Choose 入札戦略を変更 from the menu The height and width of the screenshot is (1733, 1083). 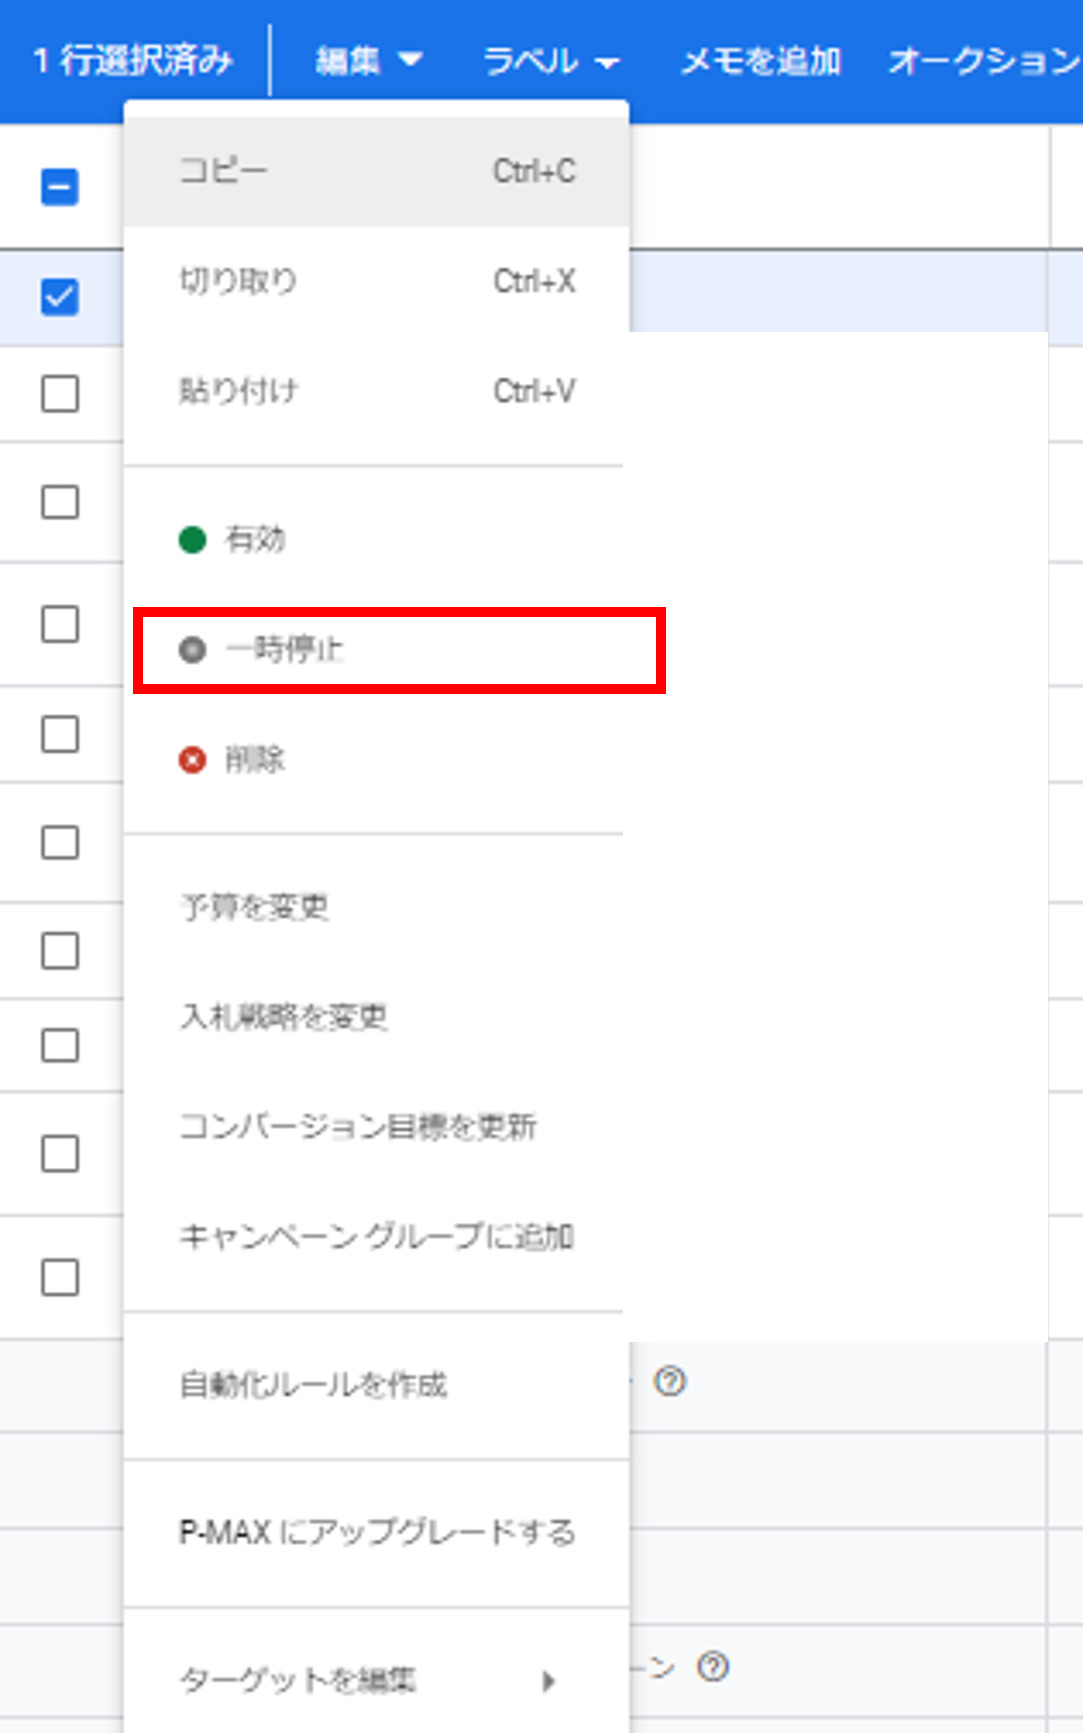(x=376, y=1017)
